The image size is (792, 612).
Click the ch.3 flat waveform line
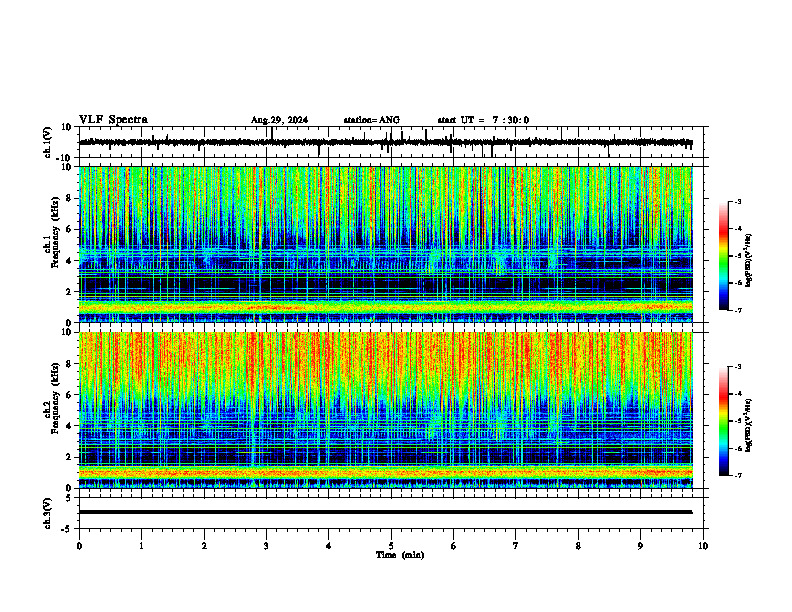[x=386, y=512]
